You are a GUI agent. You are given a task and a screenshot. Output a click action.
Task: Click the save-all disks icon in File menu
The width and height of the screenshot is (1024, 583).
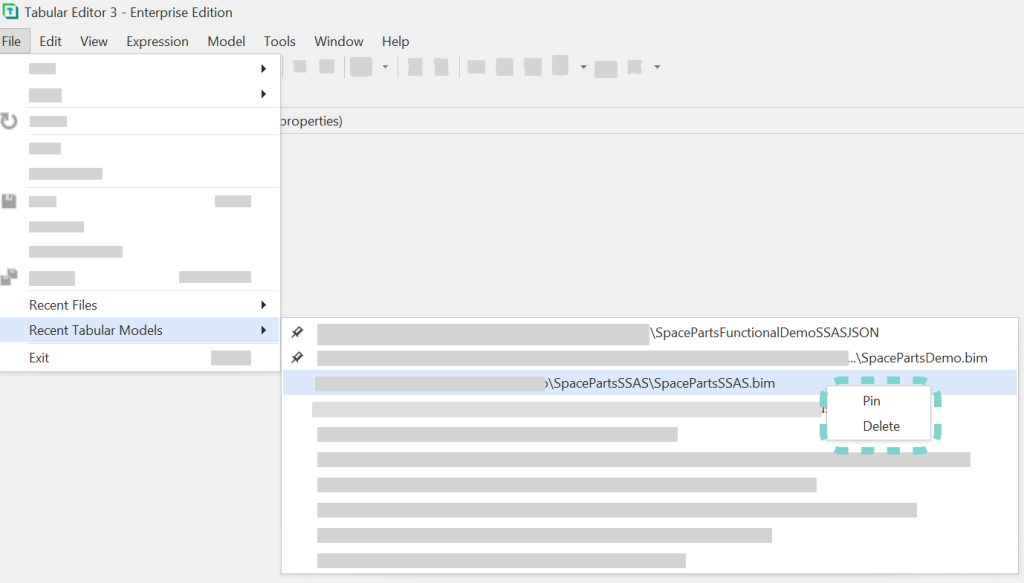click(x=9, y=277)
